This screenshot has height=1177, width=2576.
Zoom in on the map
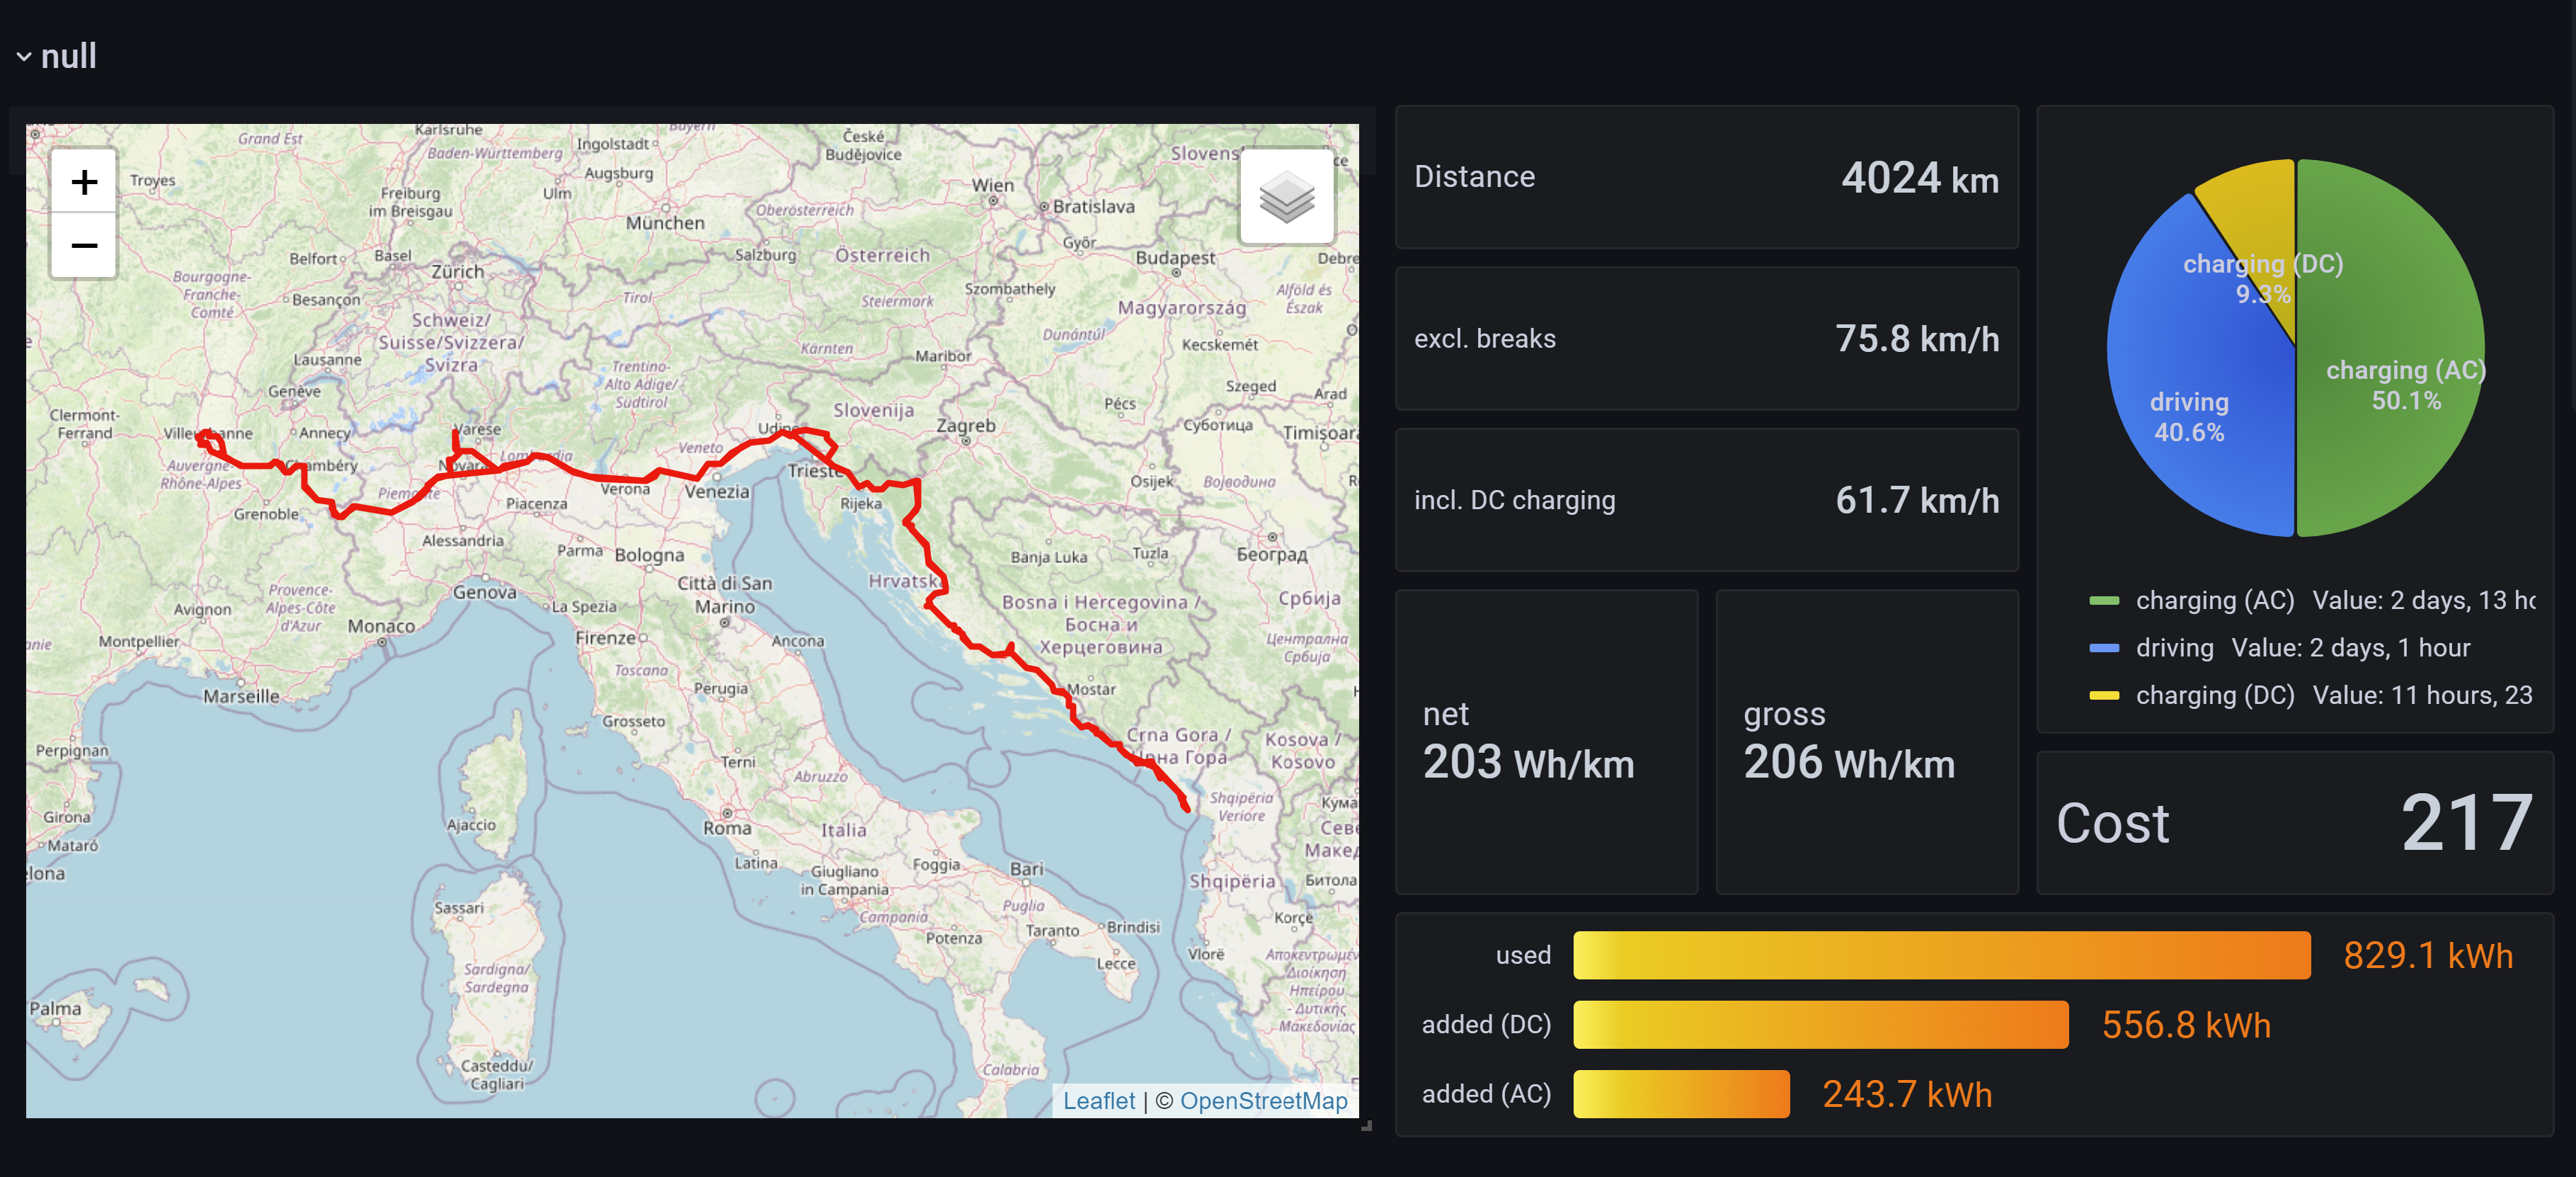(x=84, y=182)
